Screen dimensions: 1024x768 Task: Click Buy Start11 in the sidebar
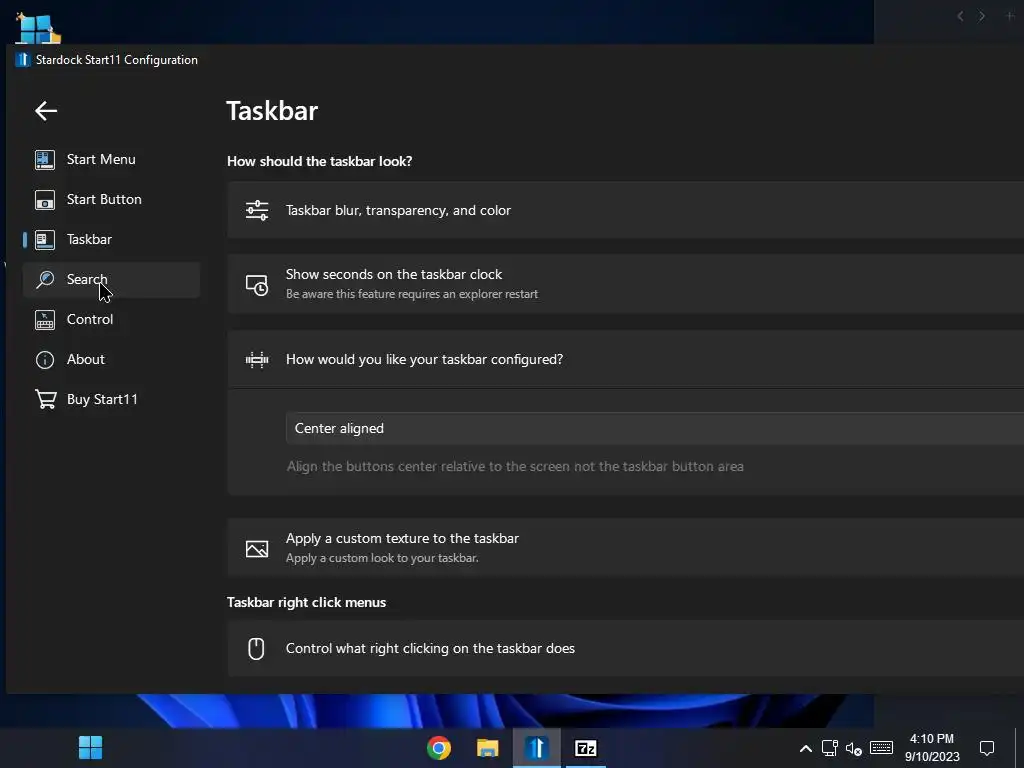pyautogui.click(x=112, y=399)
